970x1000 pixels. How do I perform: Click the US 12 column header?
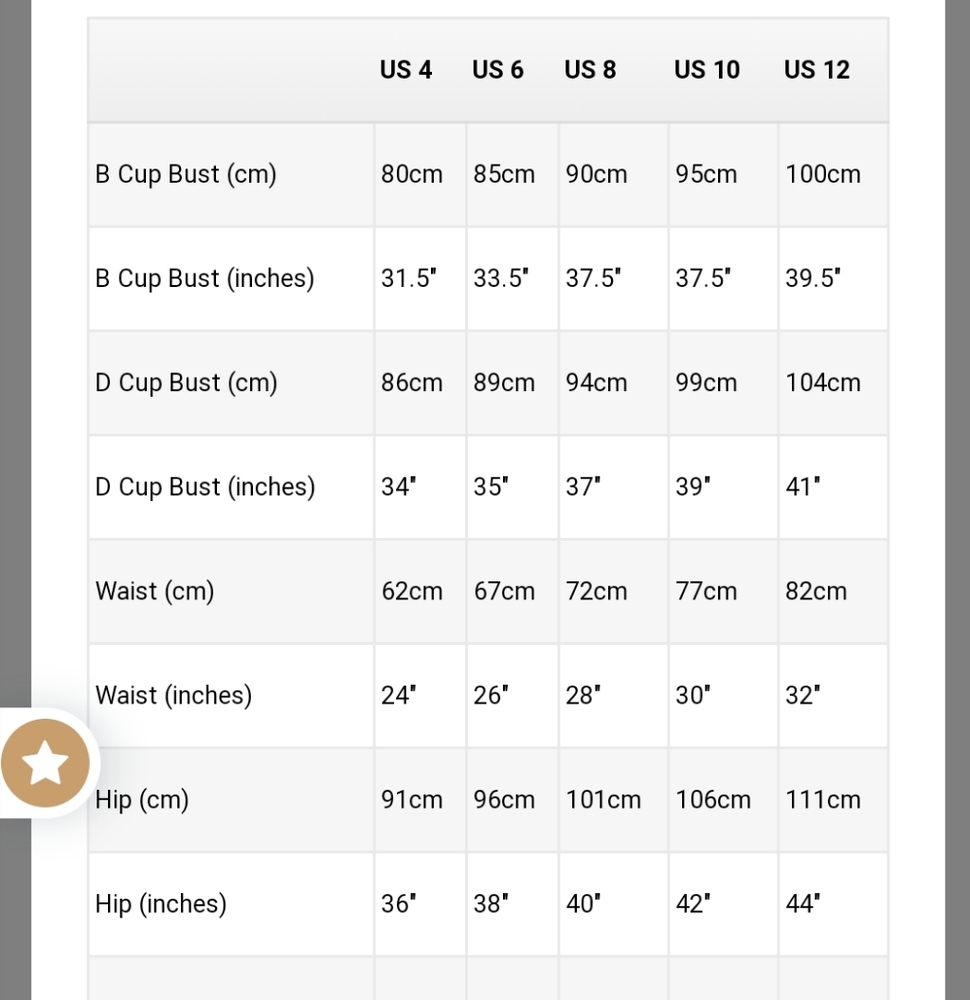point(817,70)
